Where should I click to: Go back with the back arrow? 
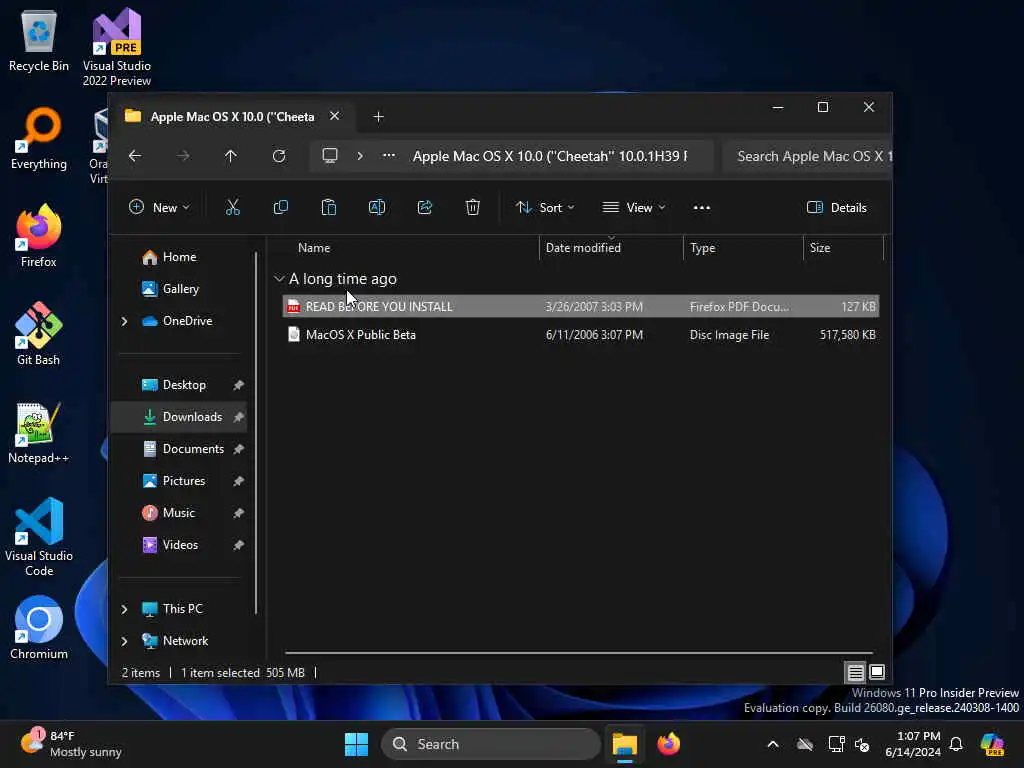tap(135, 156)
